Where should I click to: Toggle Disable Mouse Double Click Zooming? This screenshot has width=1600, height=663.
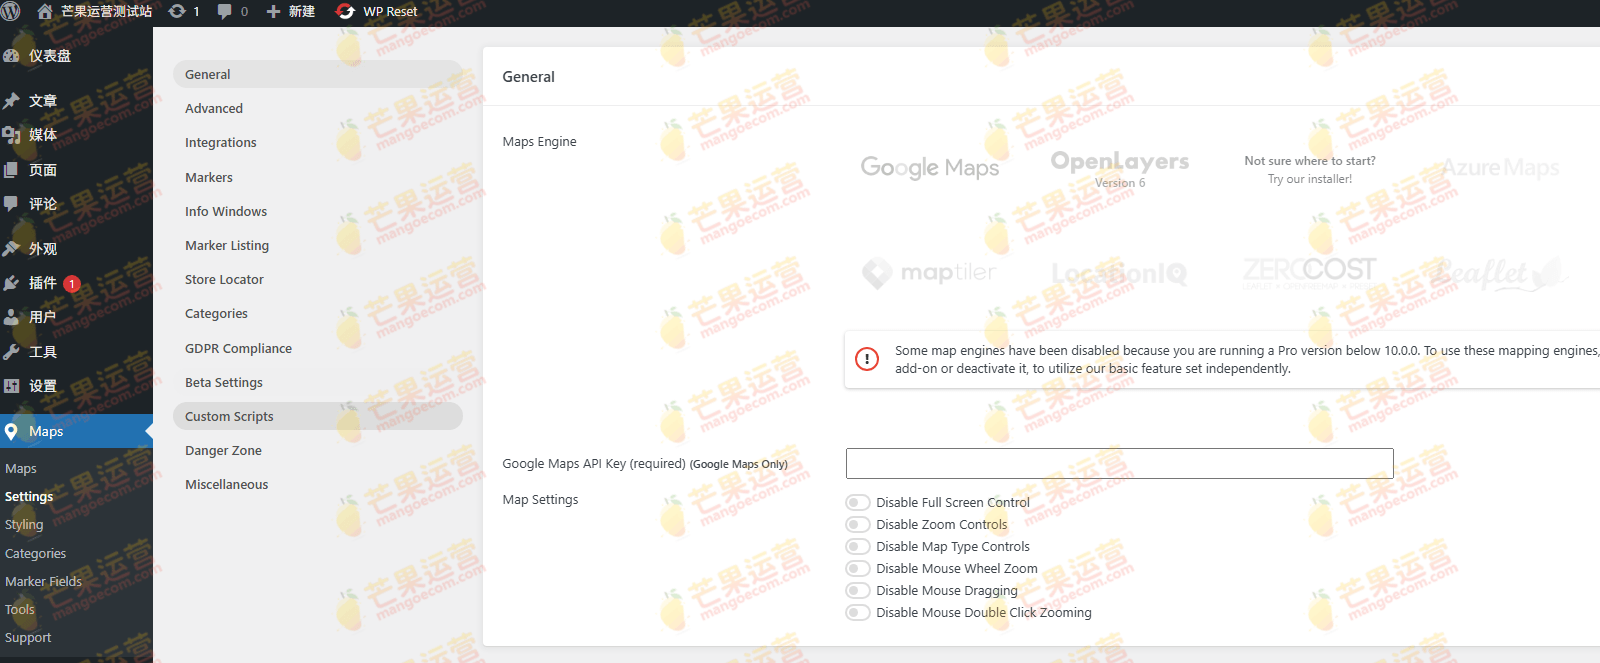click(x=858, y=612)
